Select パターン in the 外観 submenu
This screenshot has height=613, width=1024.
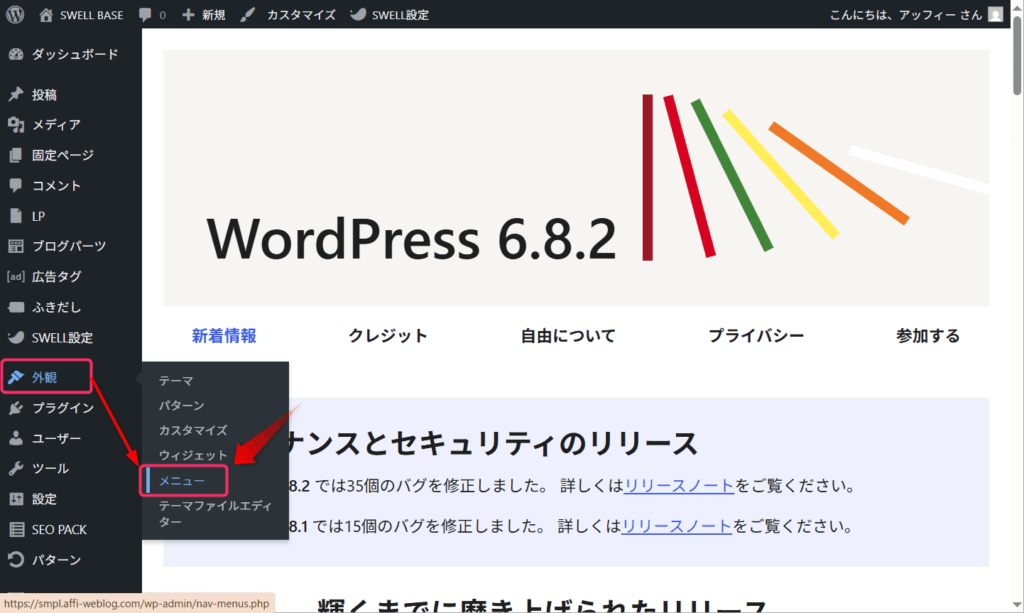tap(182, 405)
